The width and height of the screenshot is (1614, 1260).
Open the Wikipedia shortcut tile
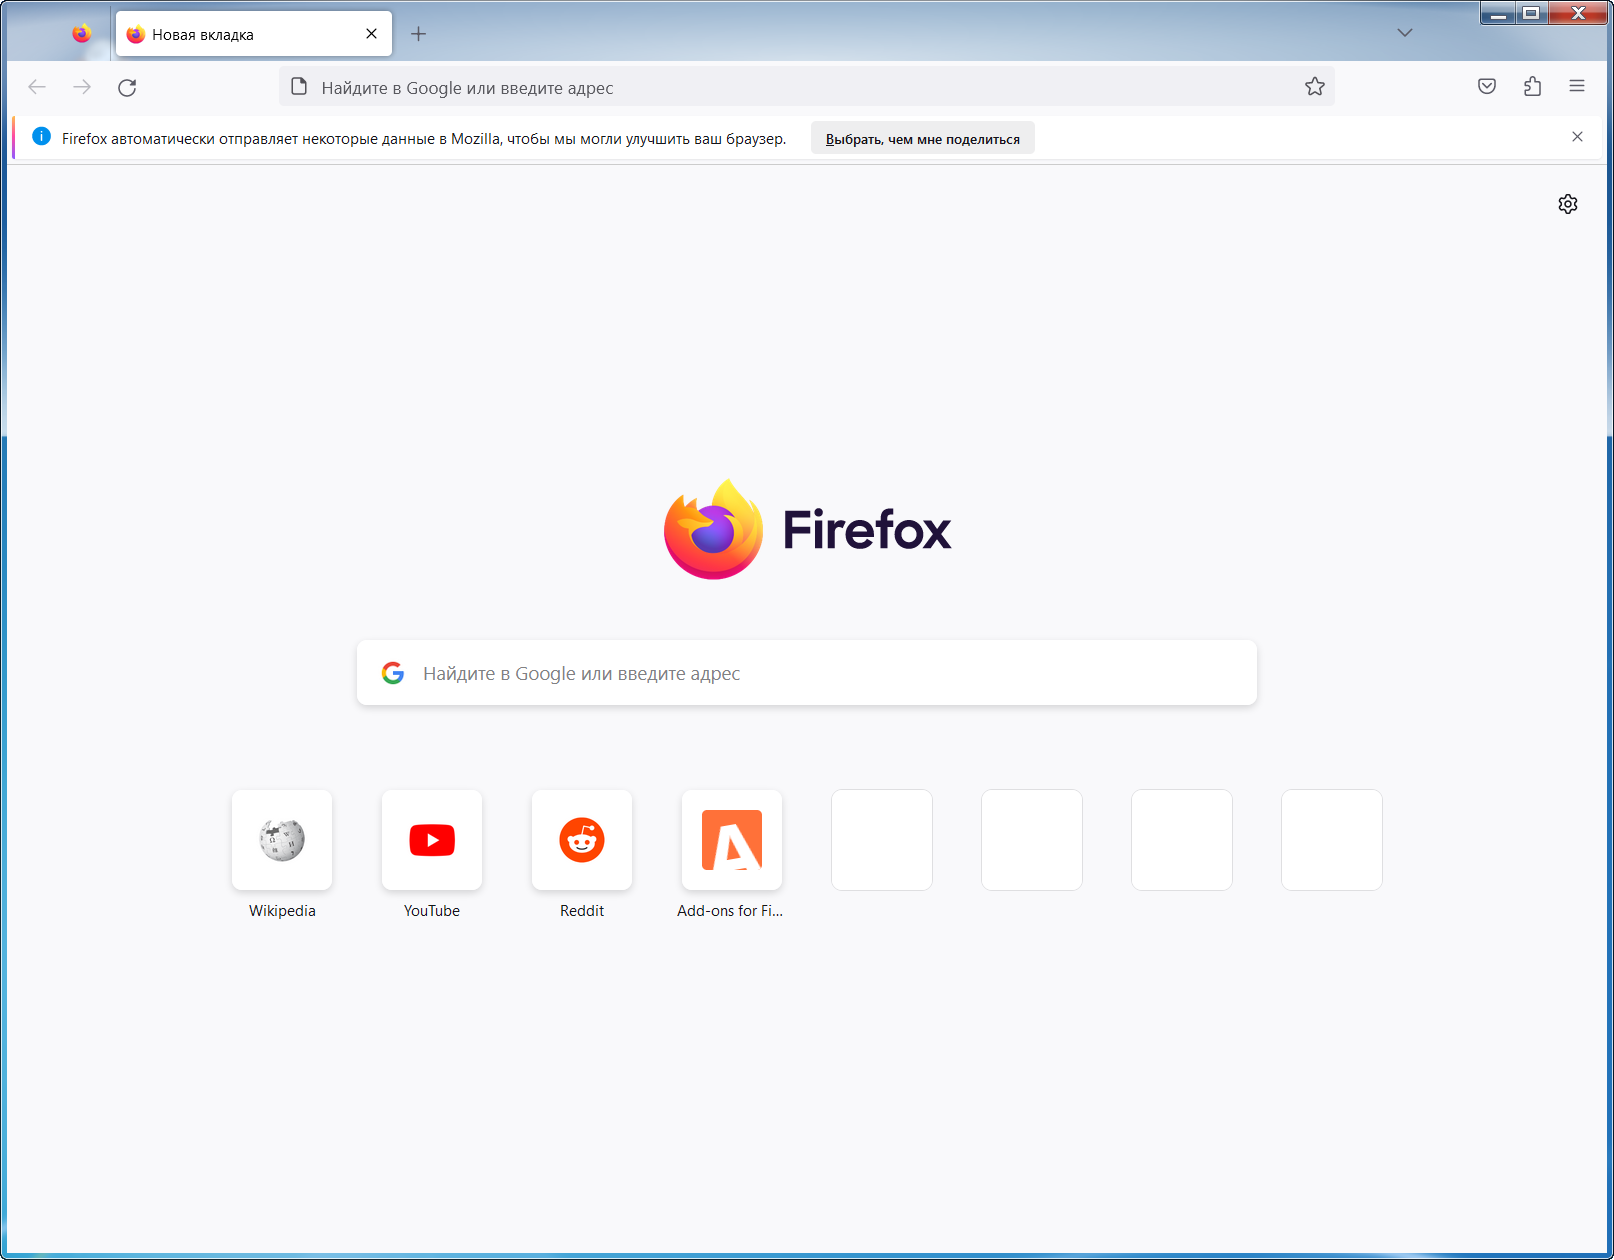coord(282,840)
